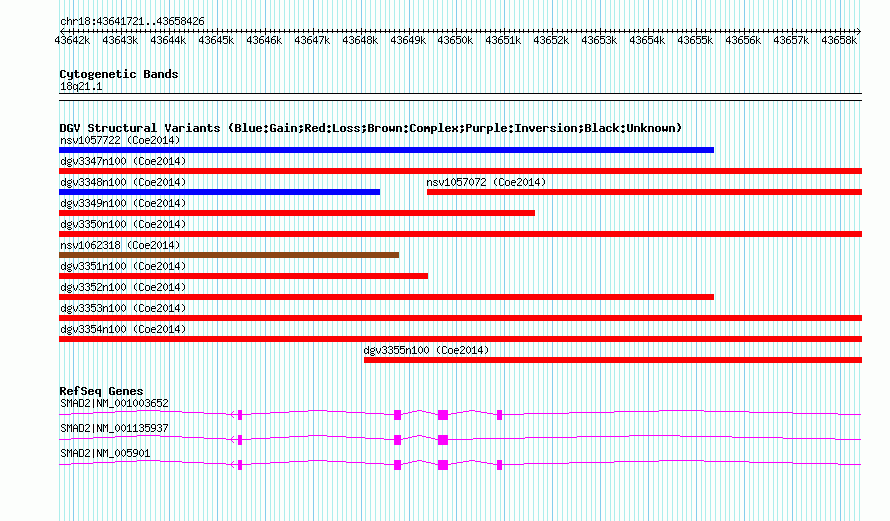Click the 43652k ruler tick label
The image size is (890, 521).
[551, 40]
